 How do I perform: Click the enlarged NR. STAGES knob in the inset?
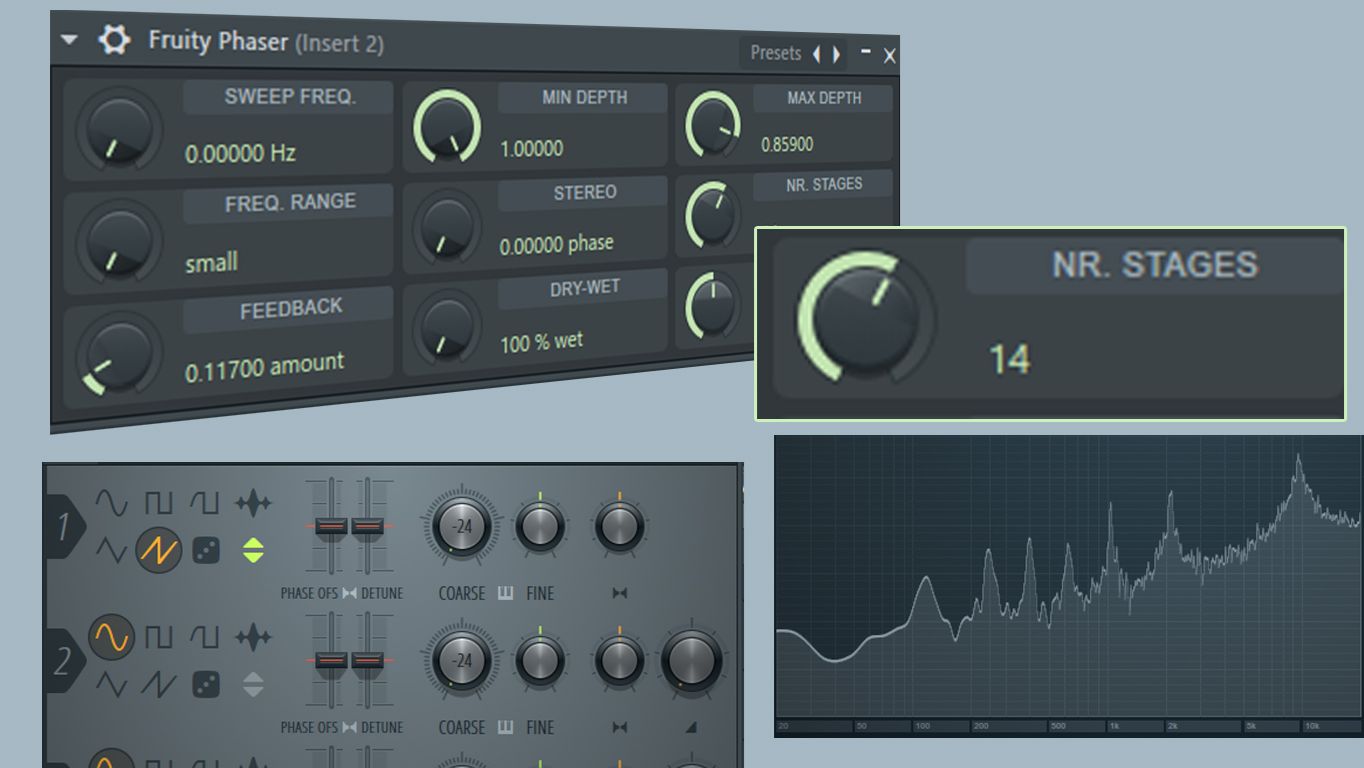pos(866,318)
